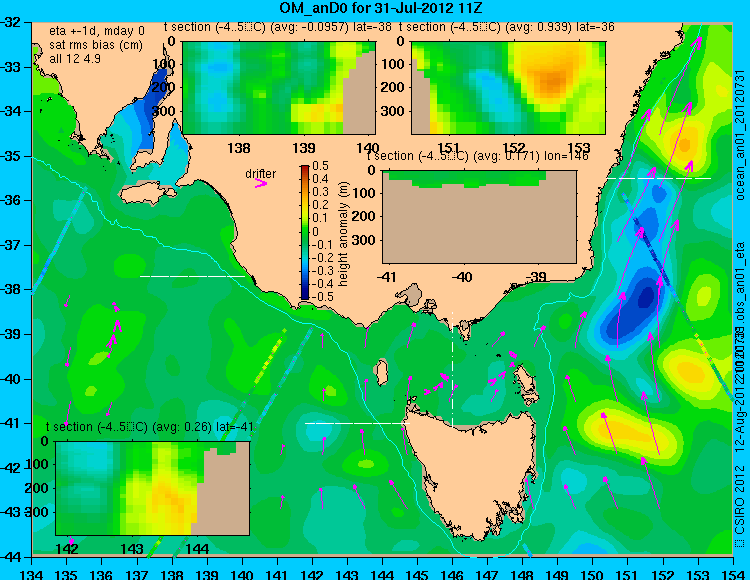Click the magenta drifter legend arrow
This screenshot has height=580, width=750.
[x=261, y=184]
